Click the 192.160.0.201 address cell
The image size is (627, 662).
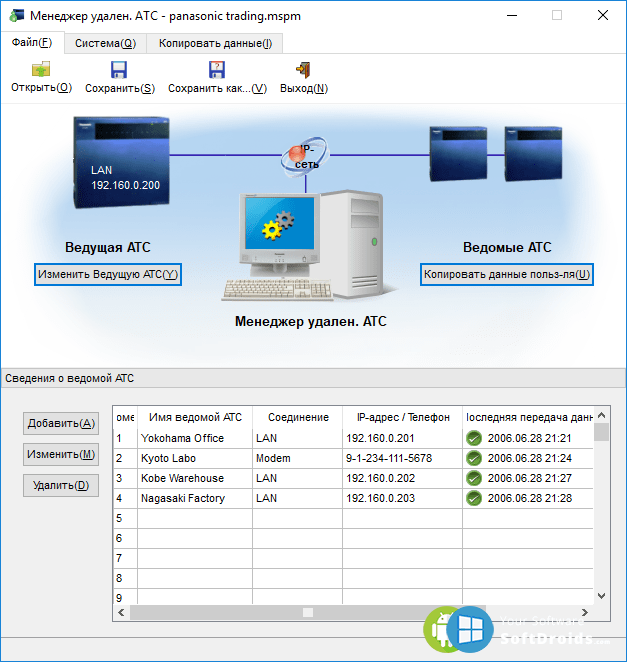pyautogui.click(x=403, y=438)
